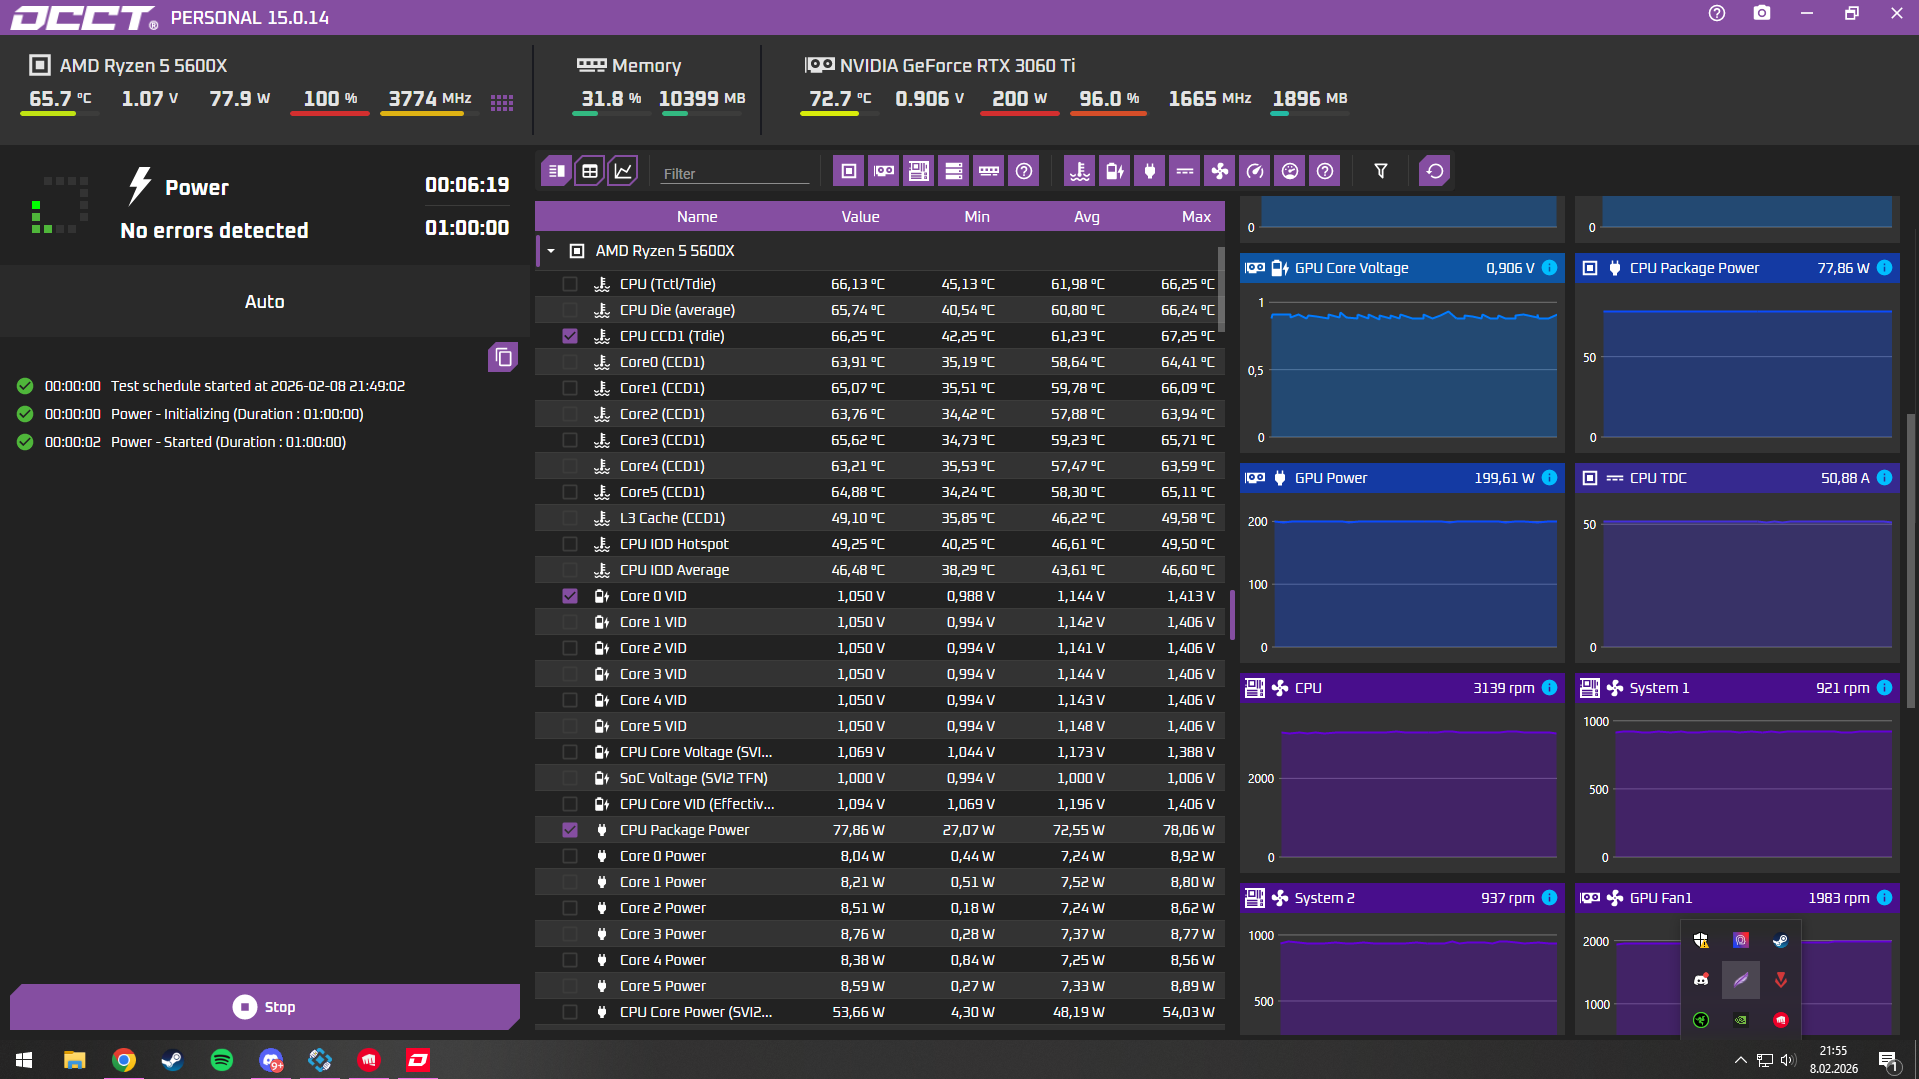
Task: Open info for System 1 fan graph
Action: click(x=1884, y=688)
